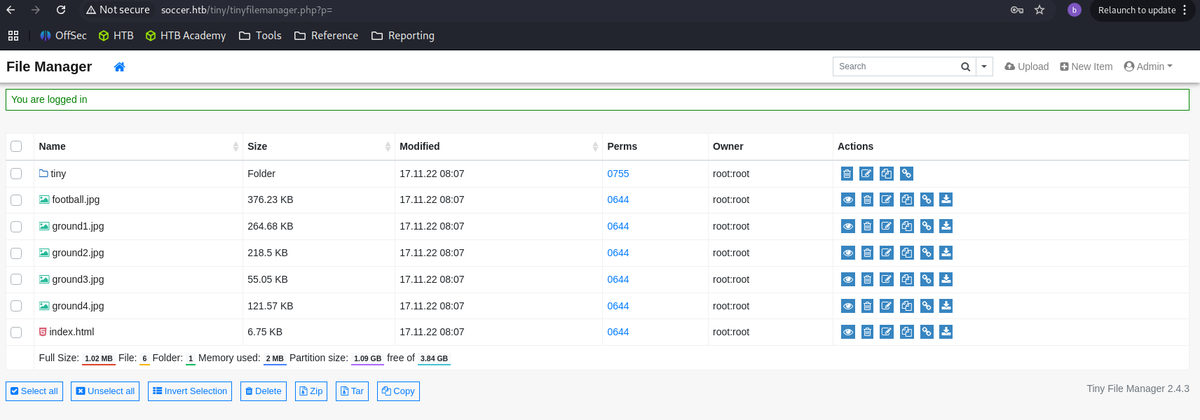Open the football.jpg file link
The image size is (1200, 420).
[69, 200]
